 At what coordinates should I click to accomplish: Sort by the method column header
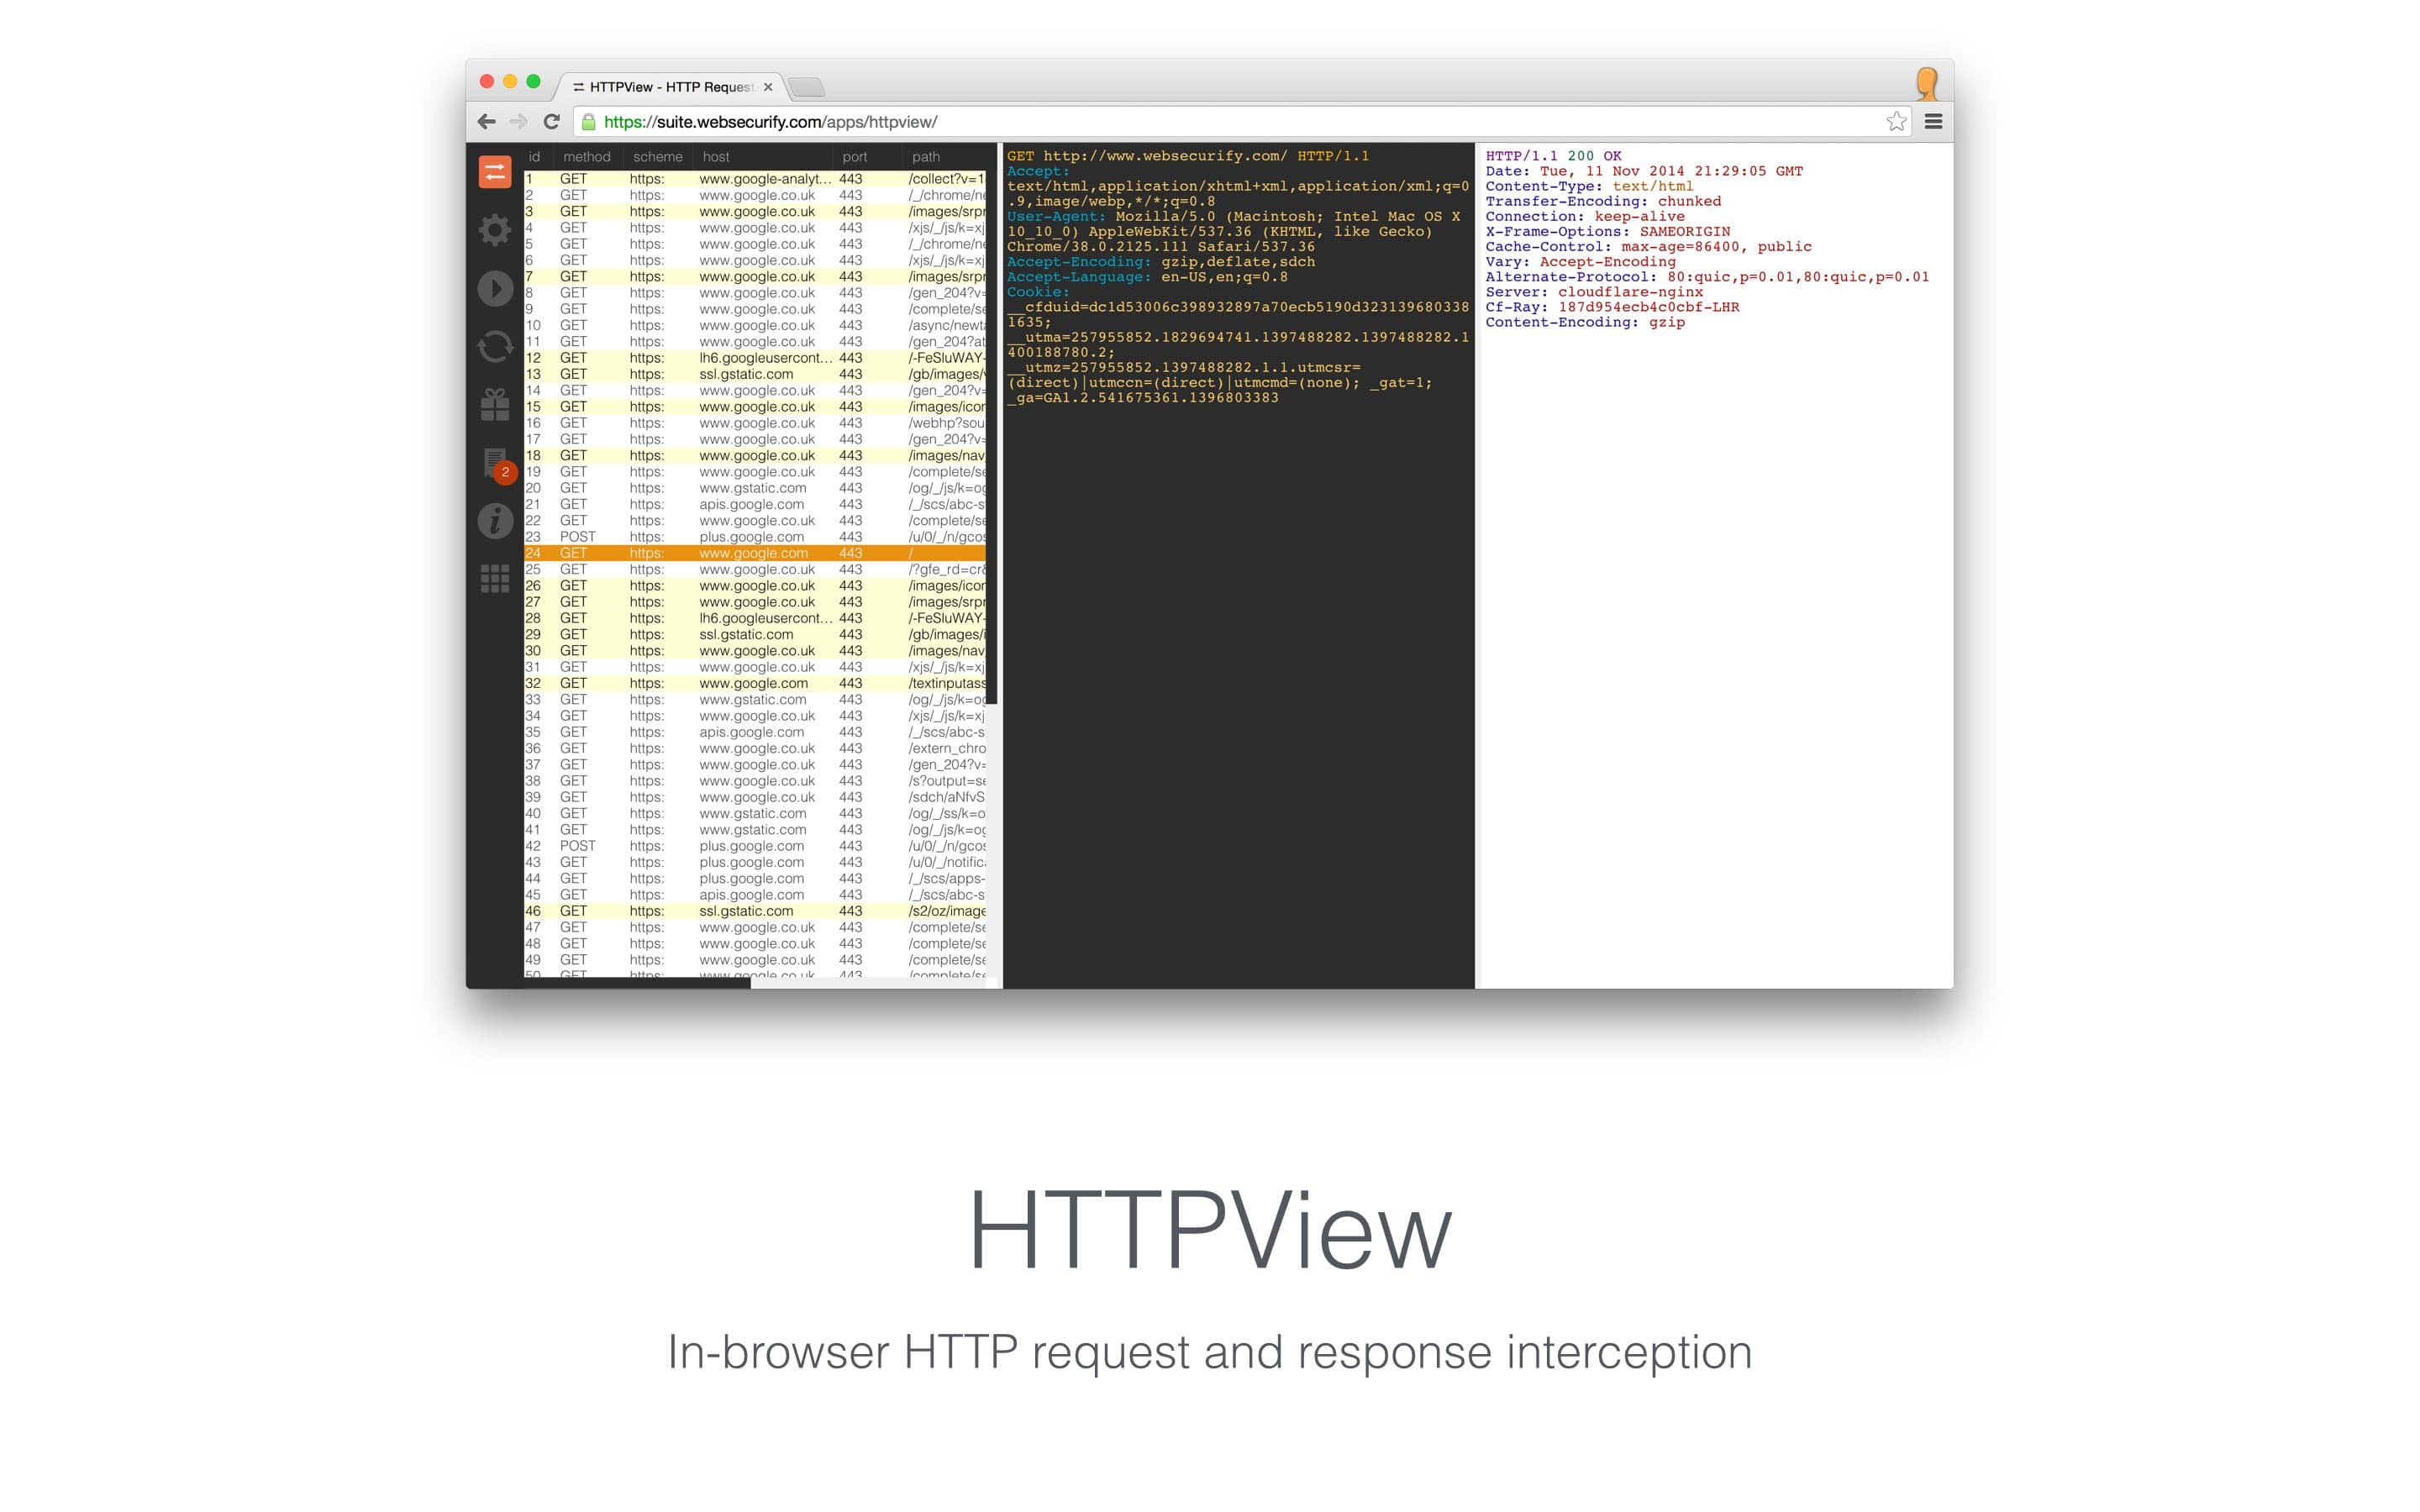(x=587, y=157)
